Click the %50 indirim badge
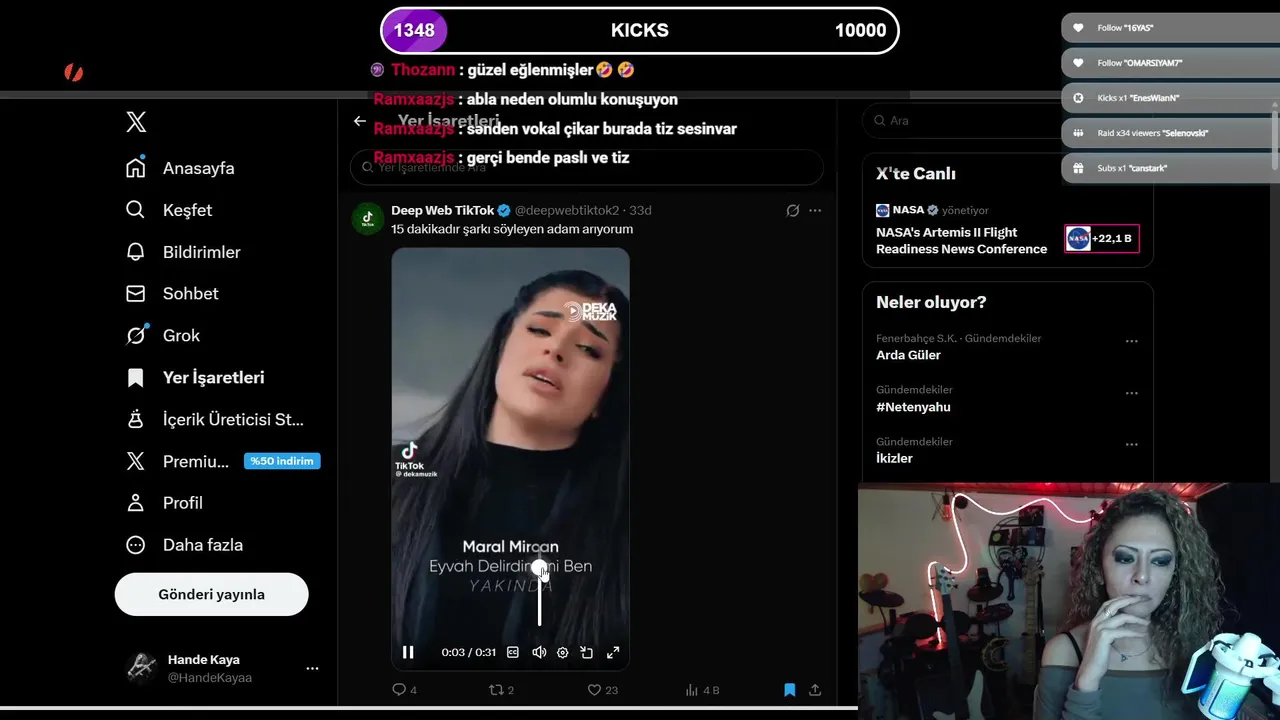 point(282,461)
